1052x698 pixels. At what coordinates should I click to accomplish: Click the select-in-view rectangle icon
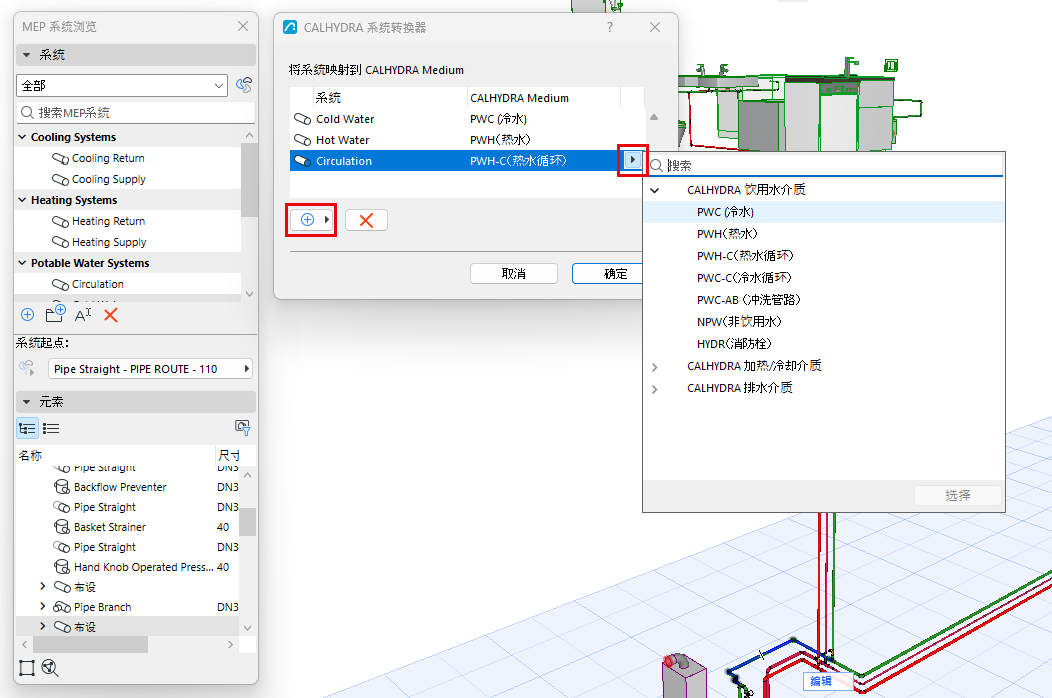pyautogui.click(x=27, y=668)
